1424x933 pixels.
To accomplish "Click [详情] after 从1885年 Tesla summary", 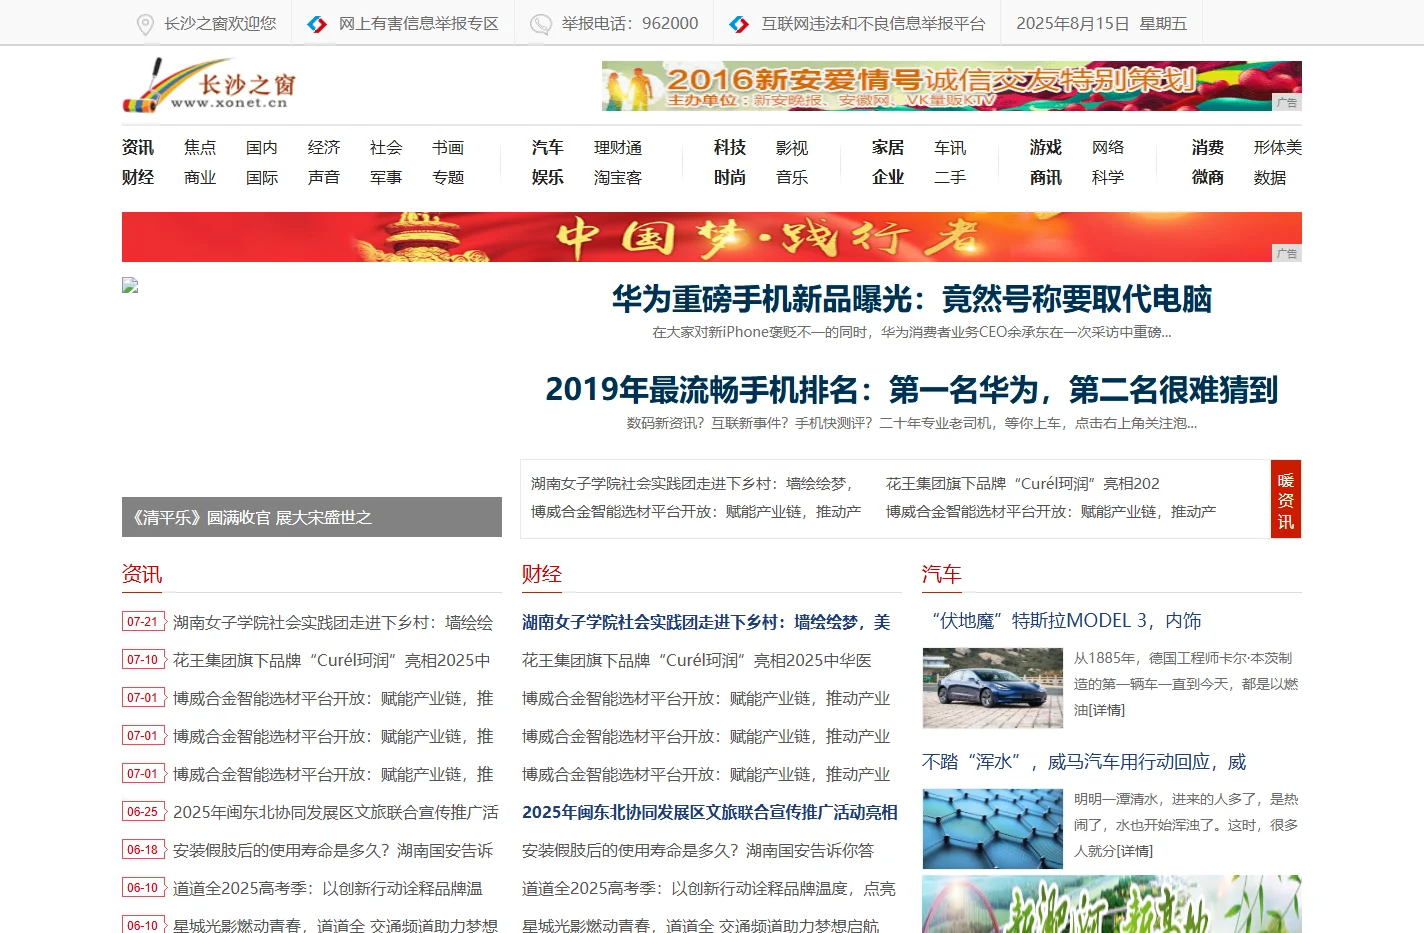I will (1105, 710).
